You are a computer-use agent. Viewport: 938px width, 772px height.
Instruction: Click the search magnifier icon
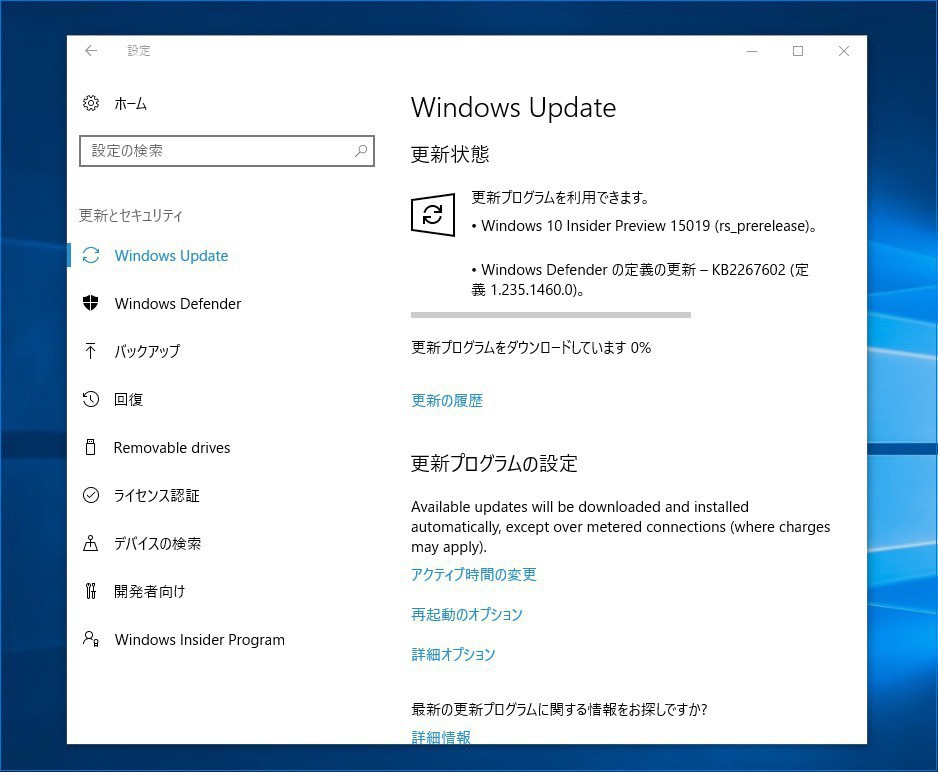tap(361, 151)
